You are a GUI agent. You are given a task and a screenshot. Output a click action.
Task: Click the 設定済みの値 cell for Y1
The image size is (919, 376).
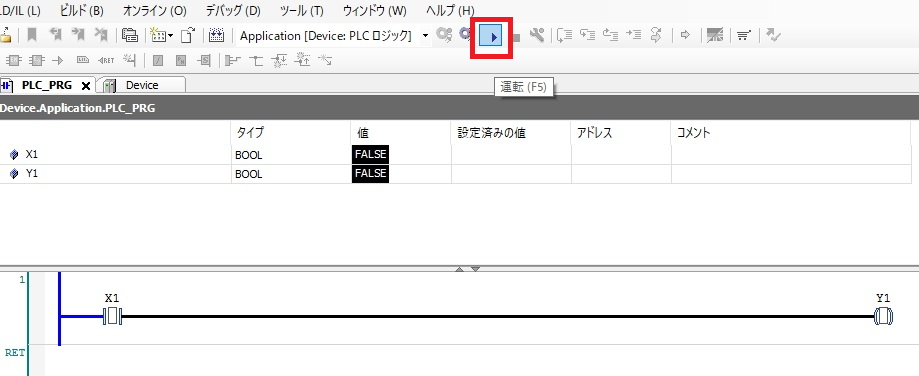click(x=511, y=174)
